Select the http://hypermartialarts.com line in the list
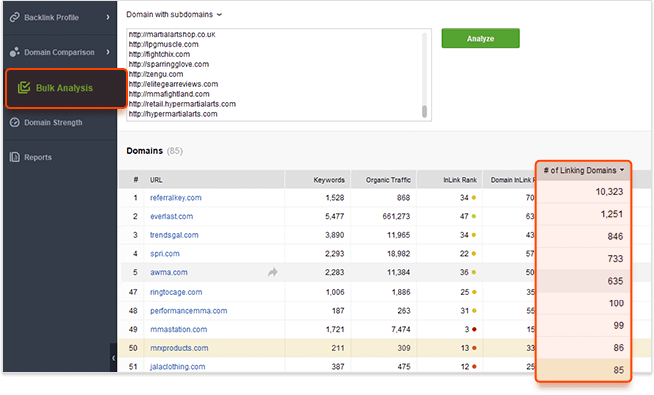Image resolution: width=654 pixels, height=395 pixels. [173, 114]
